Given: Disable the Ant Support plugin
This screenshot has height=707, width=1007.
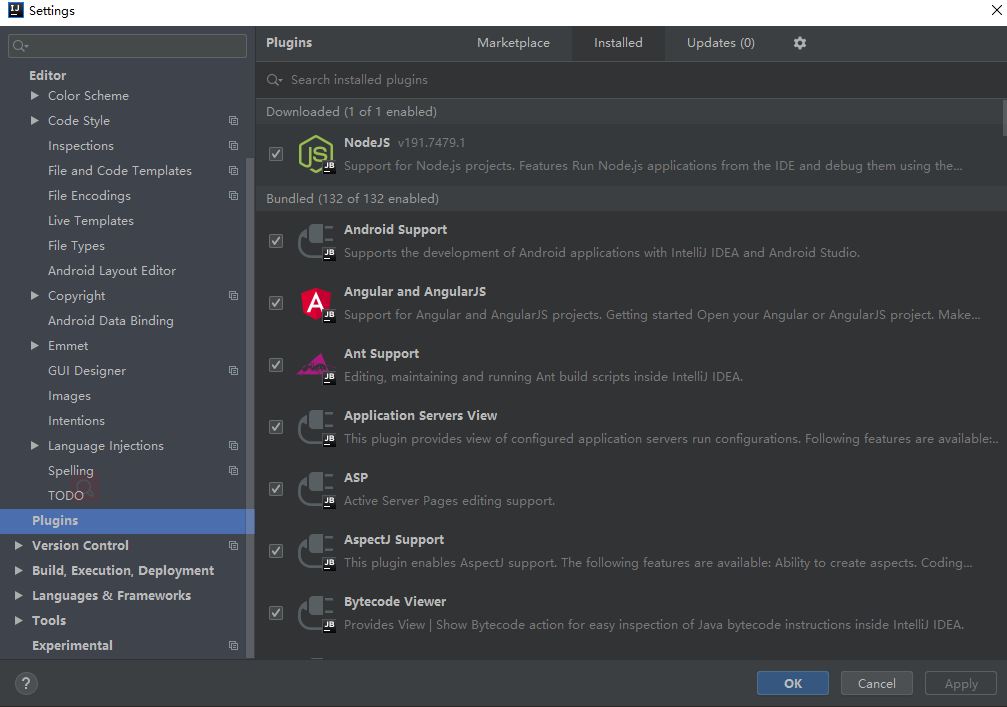Looking at the screenshot, I should (x=276, y=365).
